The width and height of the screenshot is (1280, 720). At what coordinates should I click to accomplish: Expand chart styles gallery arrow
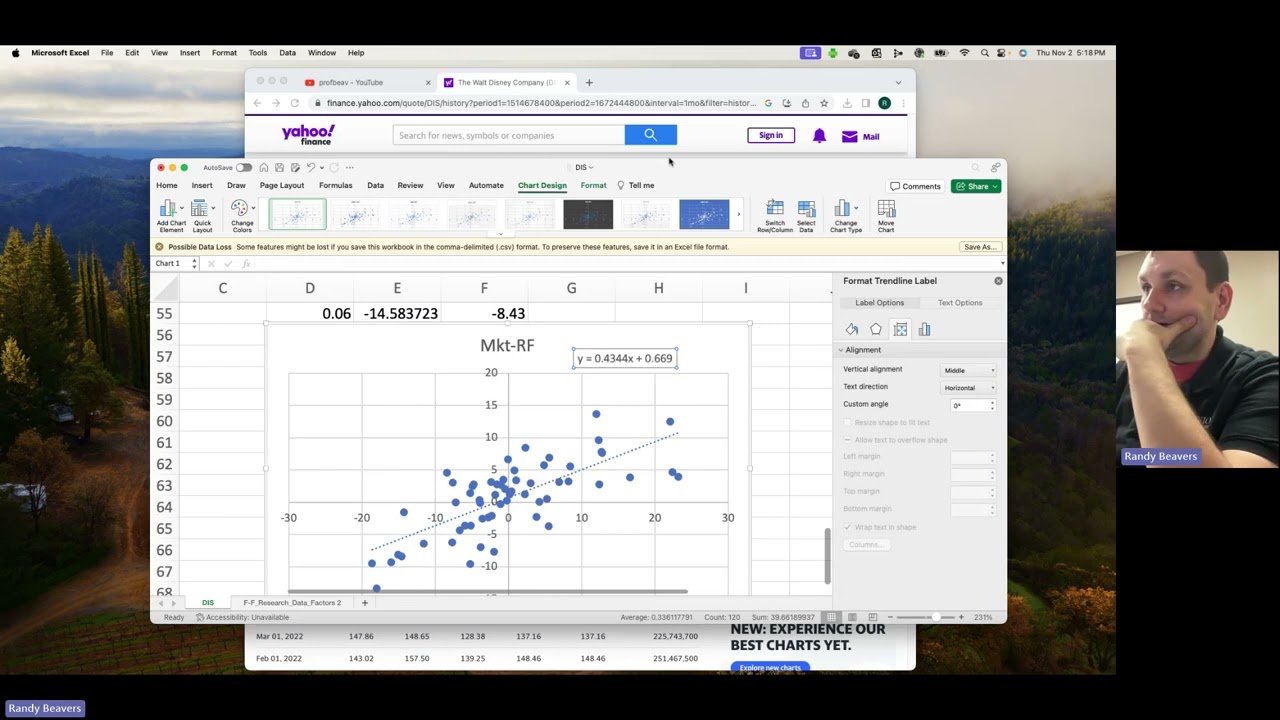739,214
